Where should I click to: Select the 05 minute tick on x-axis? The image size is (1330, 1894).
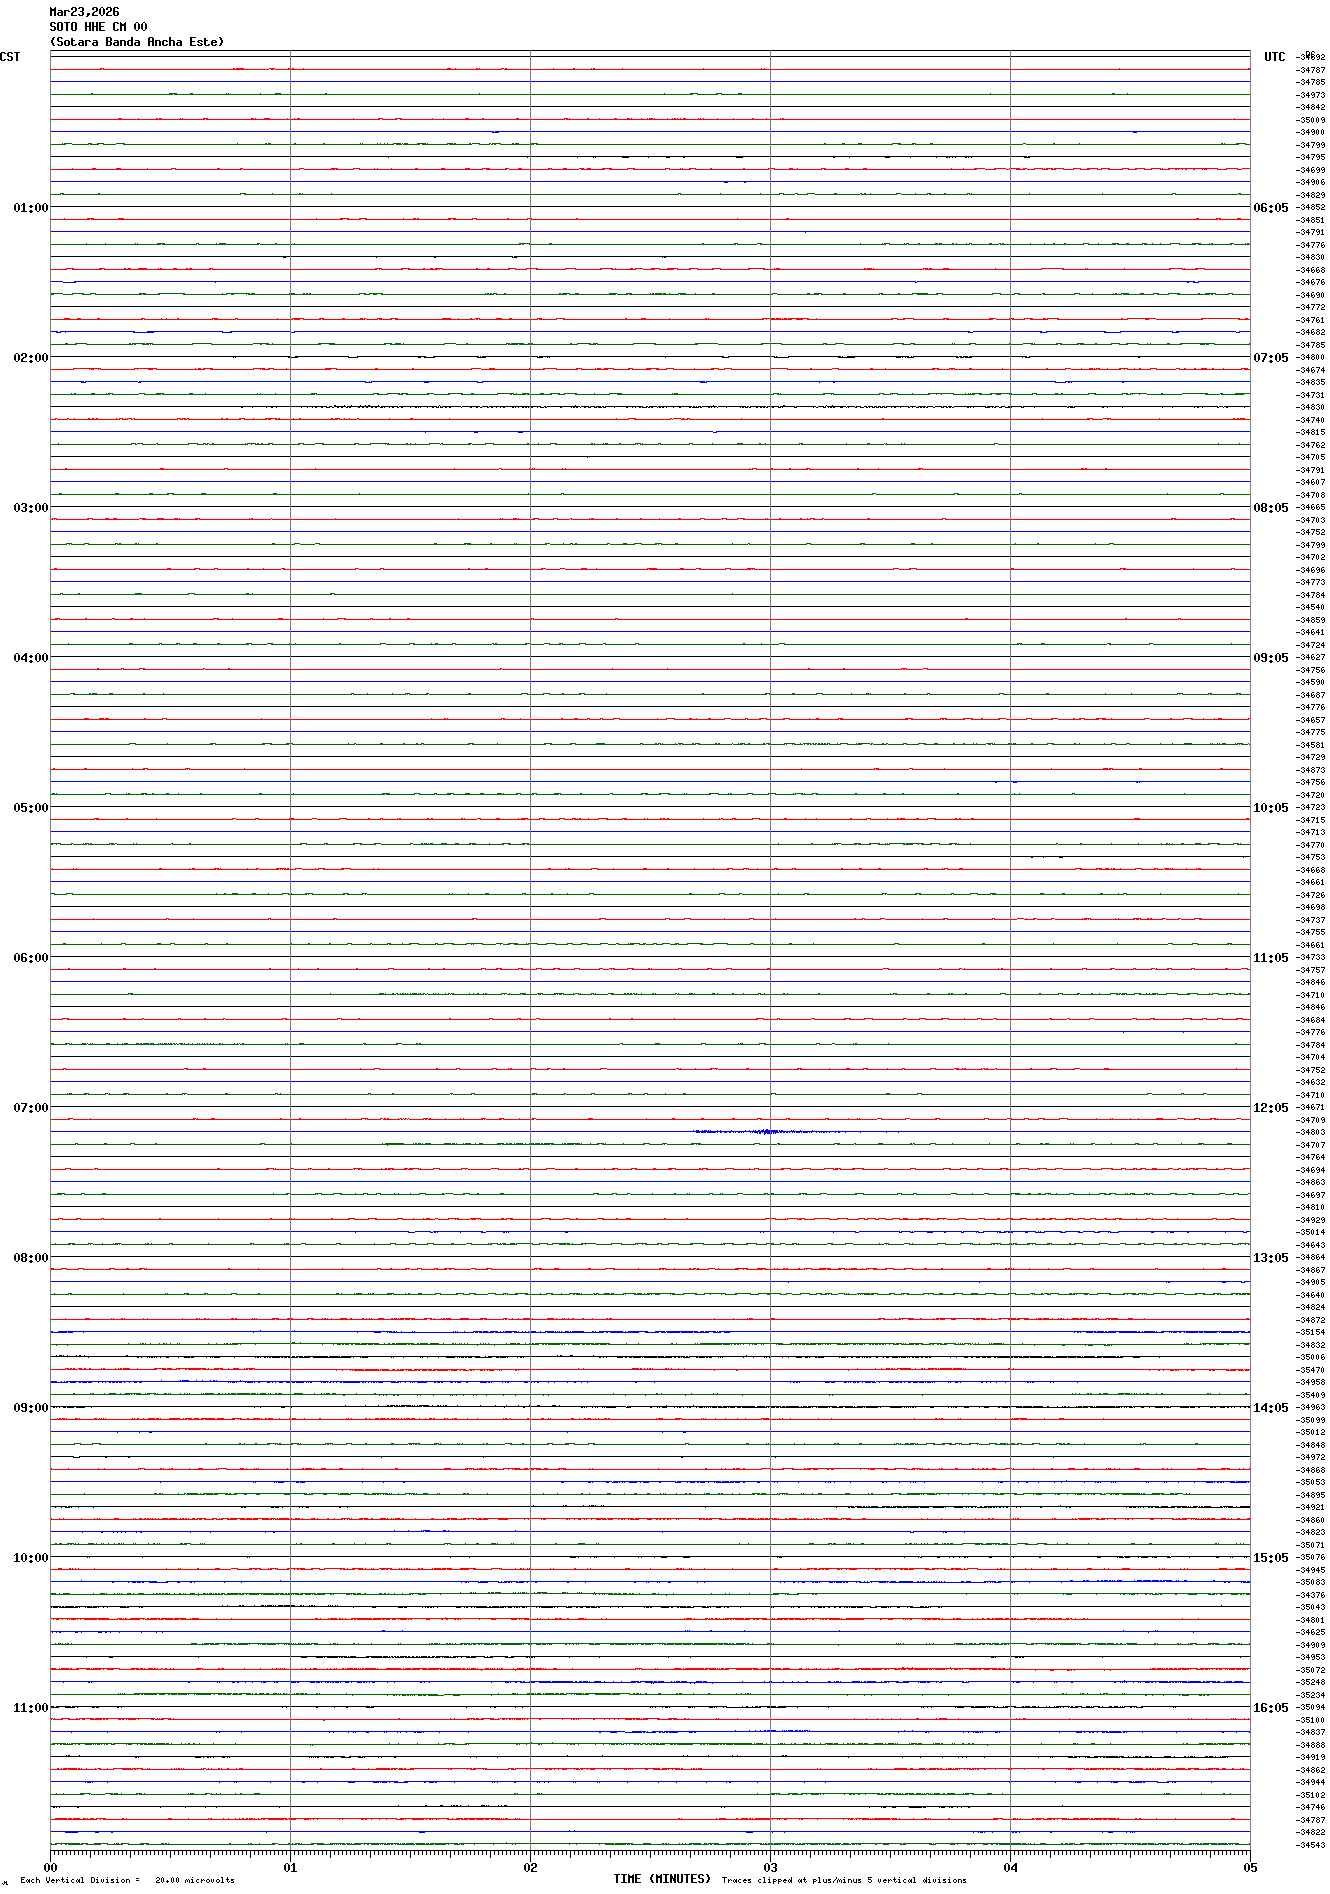point(1249,1867)
